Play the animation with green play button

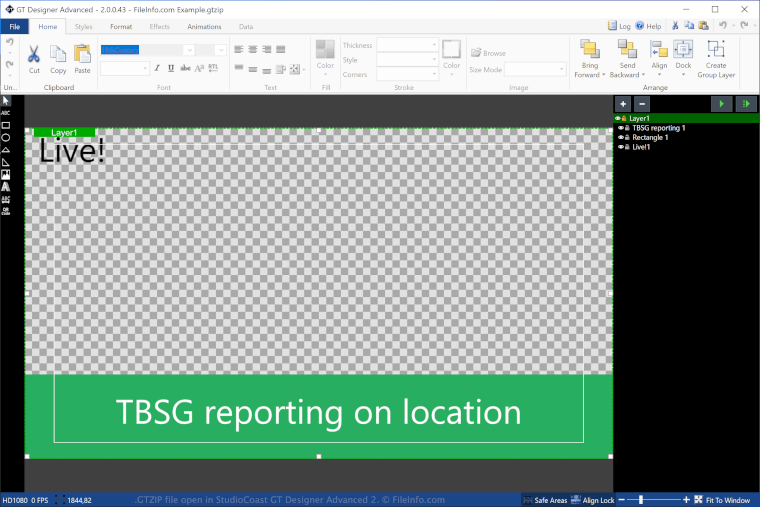(x=721, y=104)
